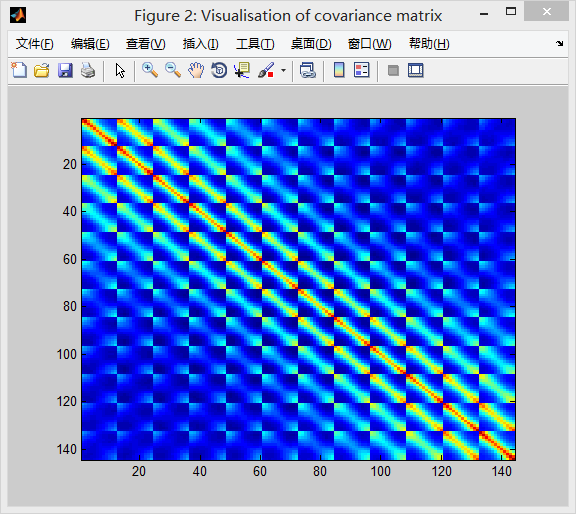Activate the Zoom Out magnifier tool
576x514 pixels.
point(173,70)
